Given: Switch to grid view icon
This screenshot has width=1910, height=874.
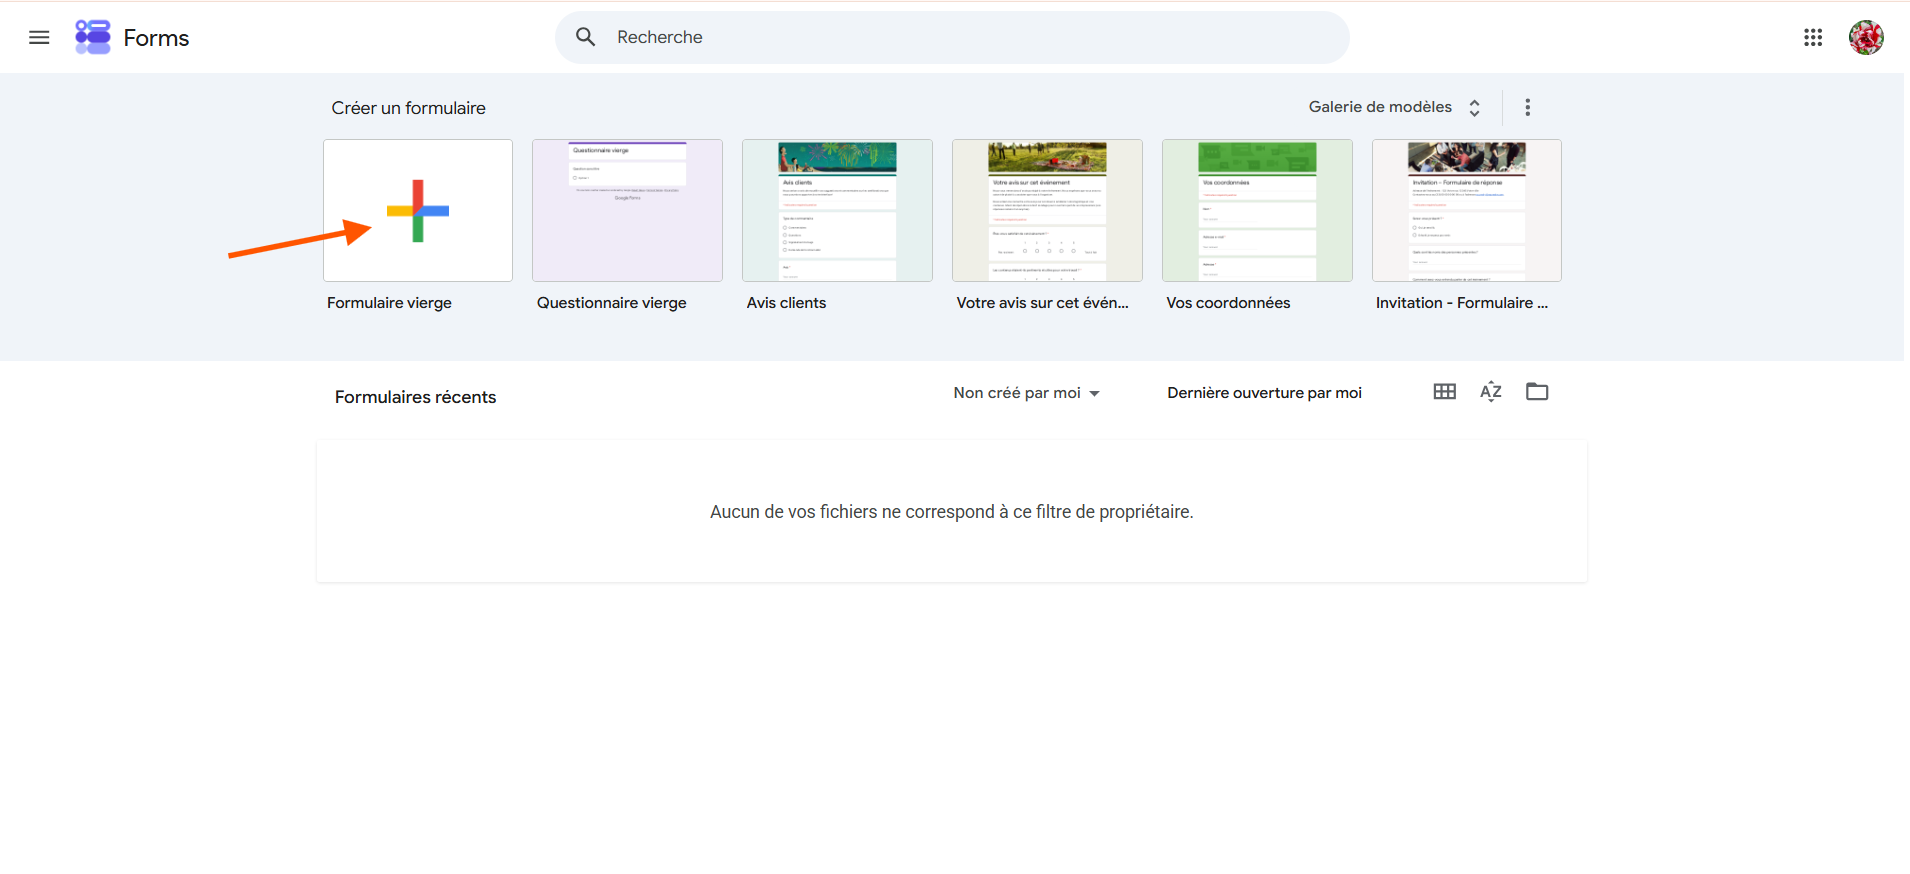Looking at the screenshot, I should point(1444,392).
